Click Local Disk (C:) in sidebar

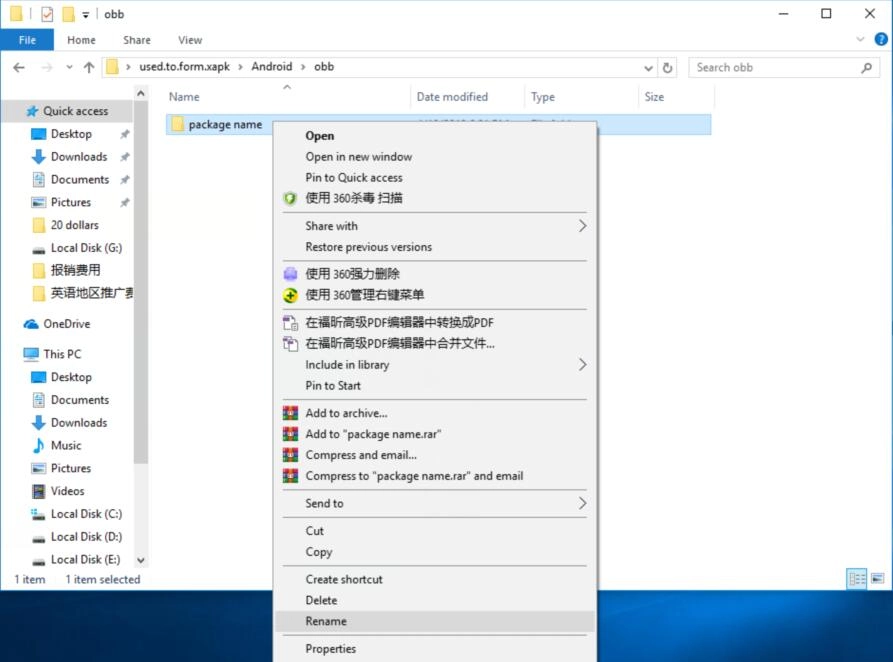coord(86,514)
